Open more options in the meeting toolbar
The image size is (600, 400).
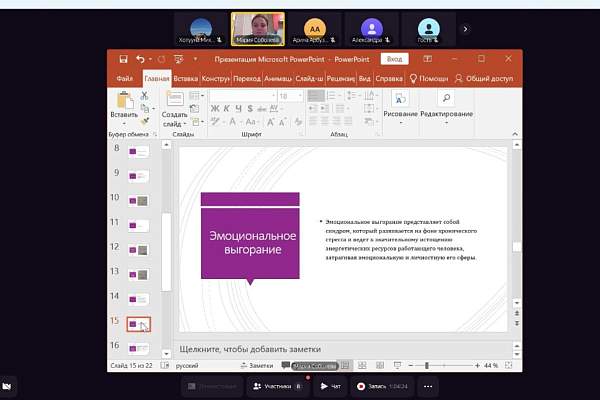[428, 386]
